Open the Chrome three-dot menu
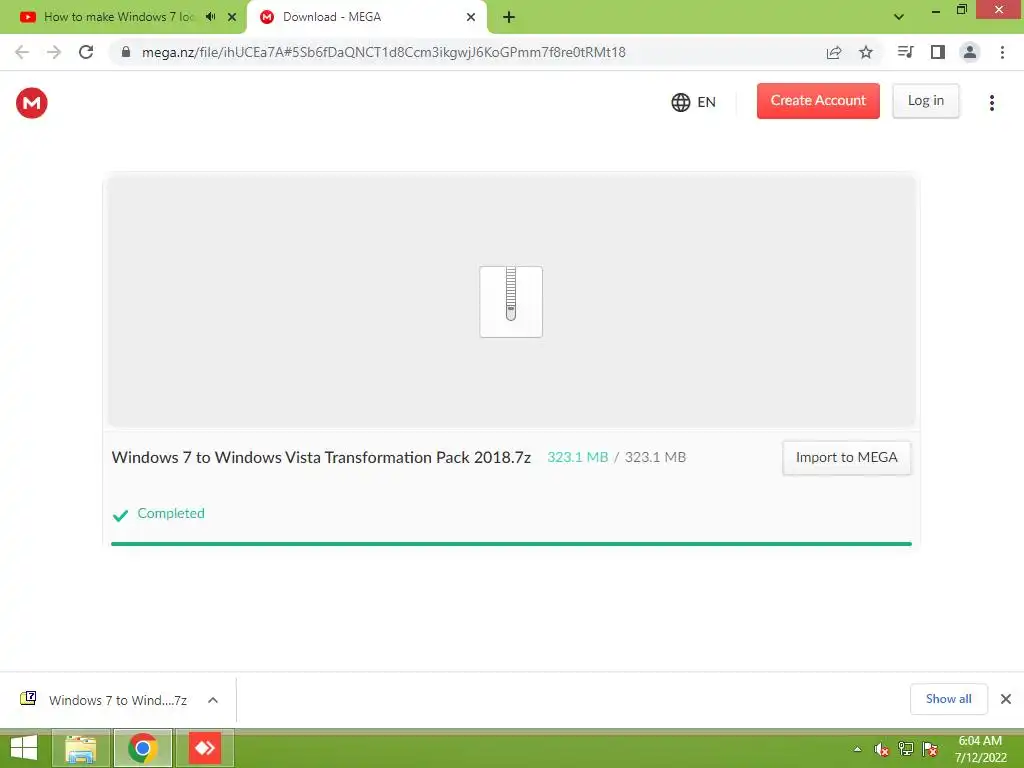 point(1002,52)
